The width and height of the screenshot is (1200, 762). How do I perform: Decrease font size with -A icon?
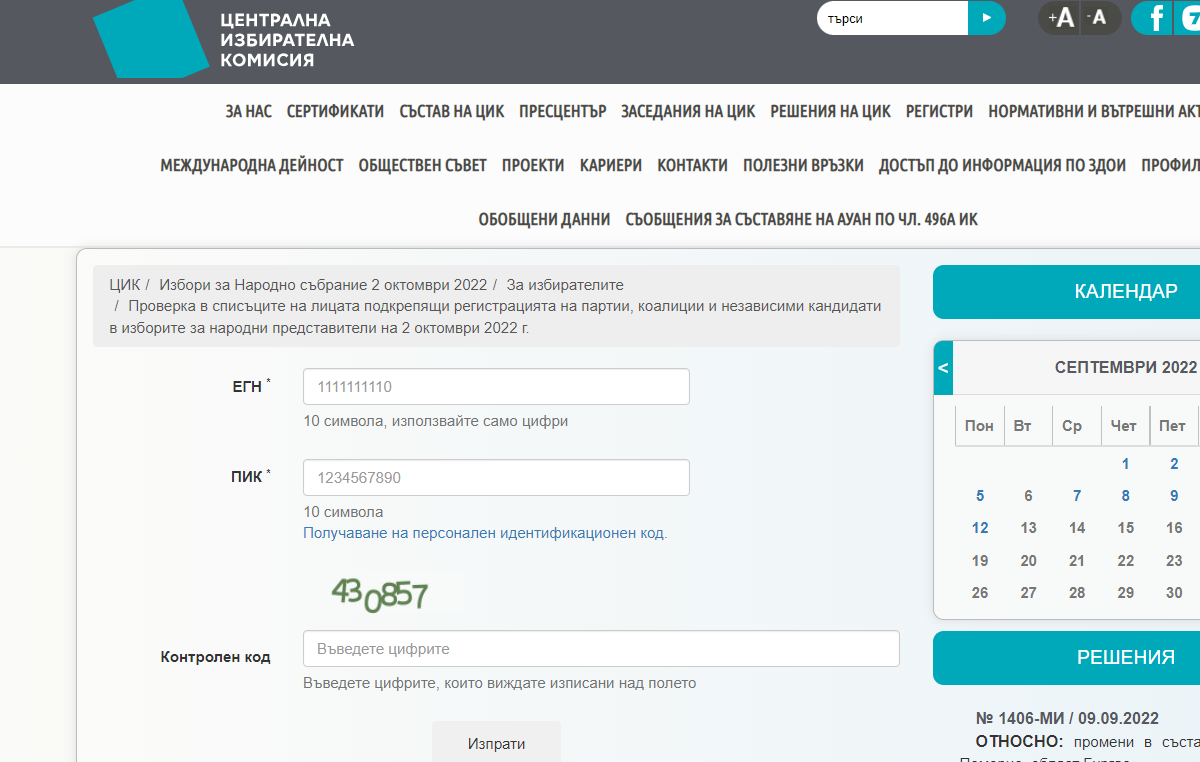(1099, 18)
